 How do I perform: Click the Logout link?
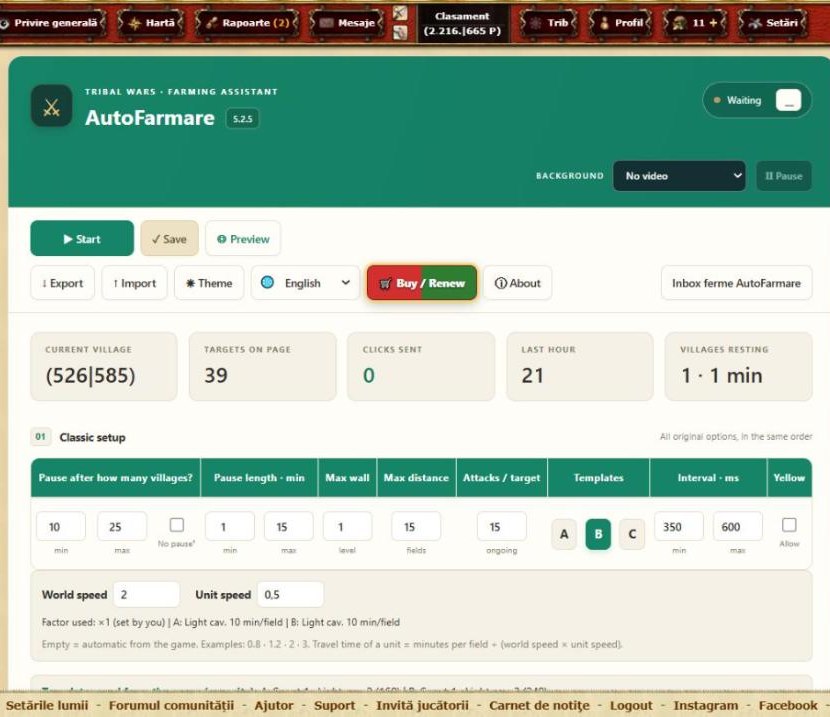pos(631,705)
